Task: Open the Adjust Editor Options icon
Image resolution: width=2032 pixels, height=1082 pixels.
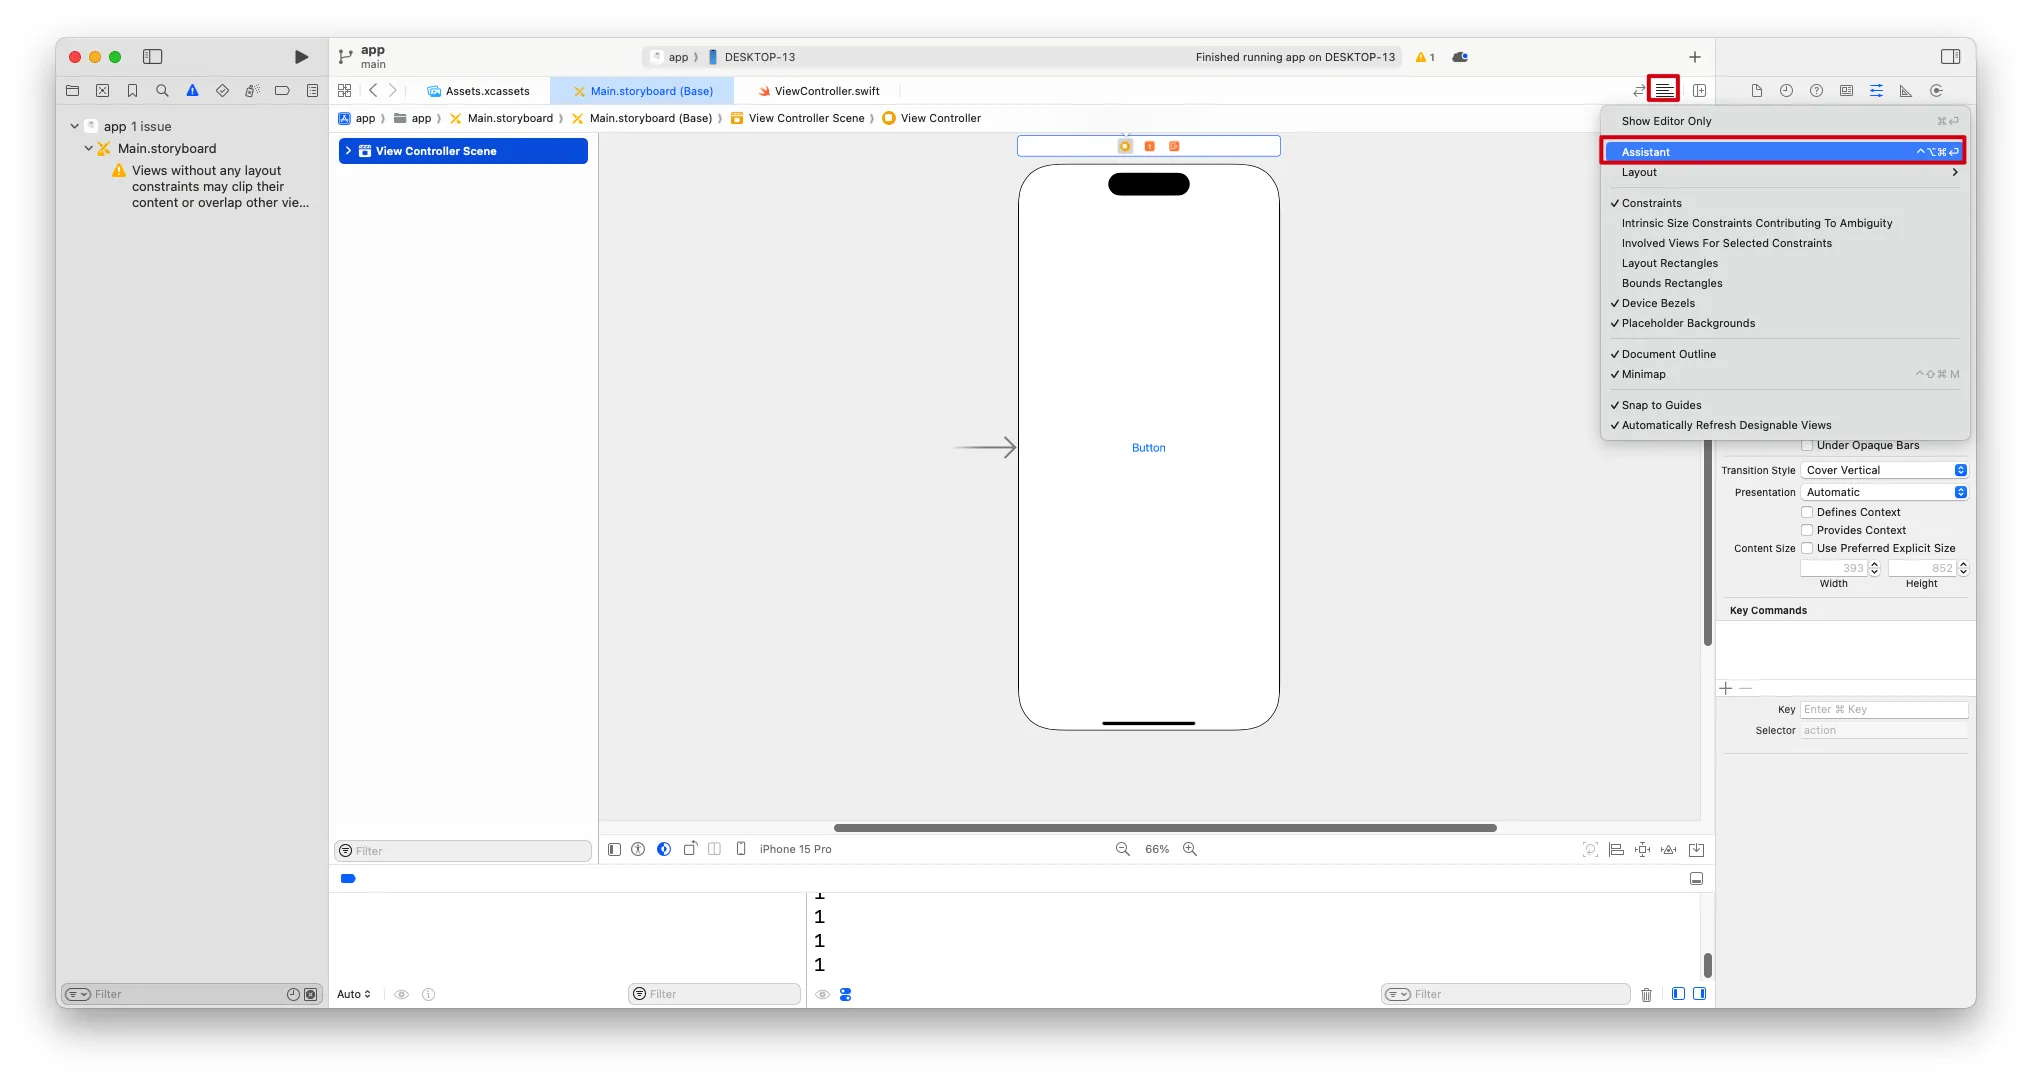Action: [1663, 90]
